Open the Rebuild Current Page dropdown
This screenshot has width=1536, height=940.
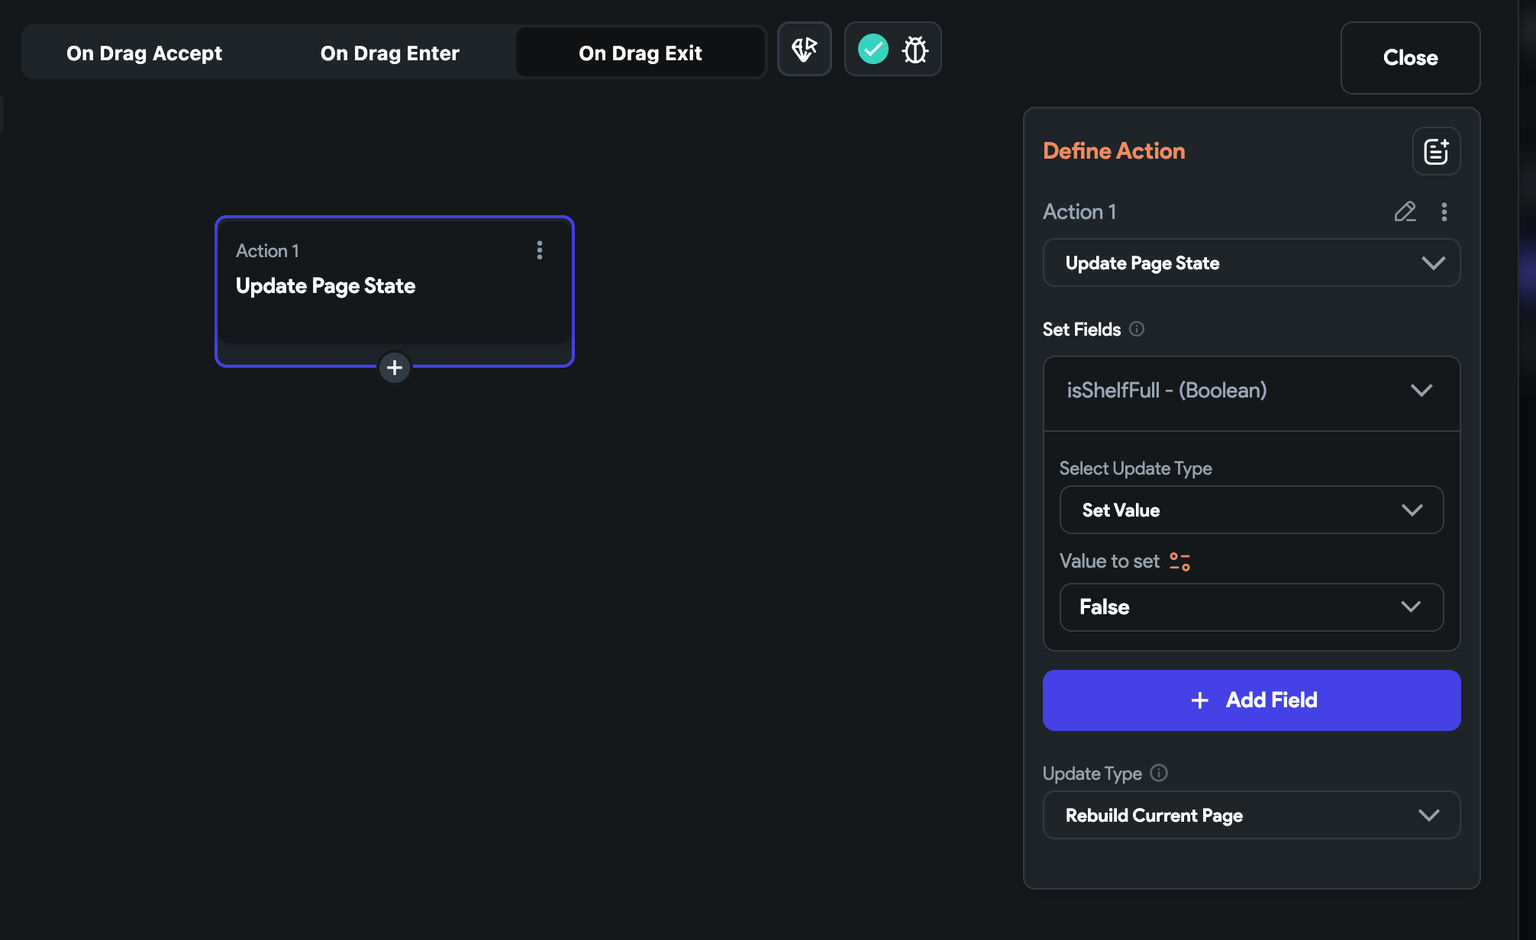(1251, 815)
